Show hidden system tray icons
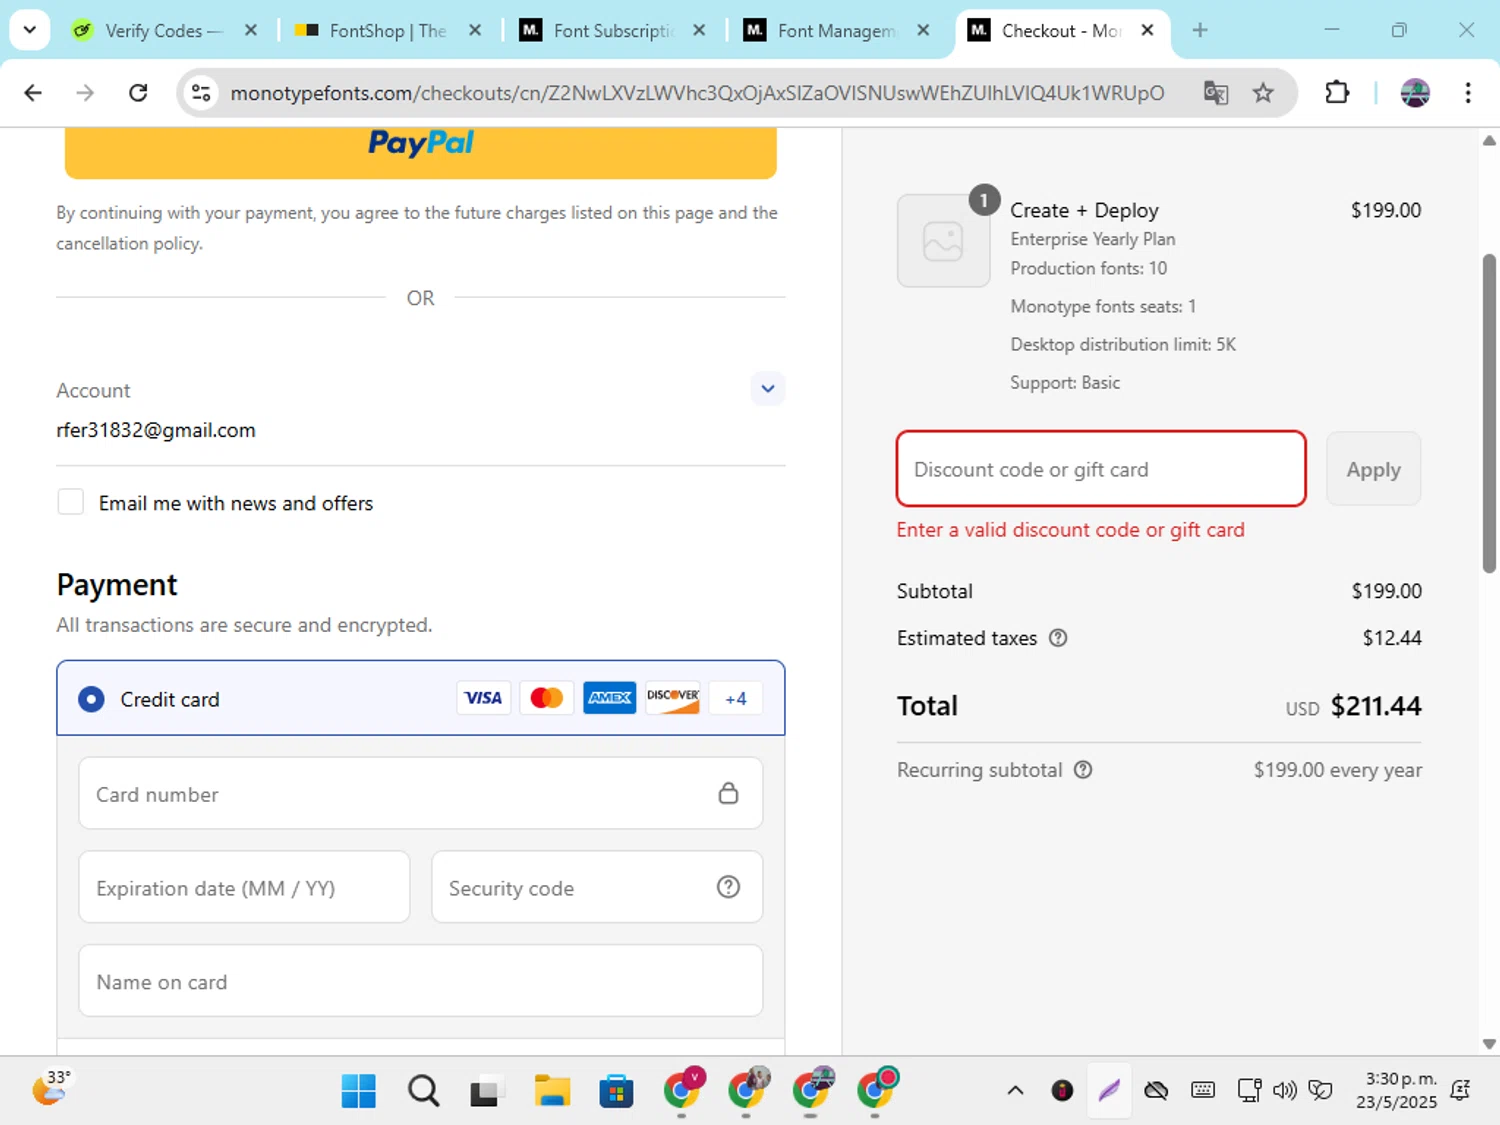This screenshot has height=1125, width=1500. 1015,1090
